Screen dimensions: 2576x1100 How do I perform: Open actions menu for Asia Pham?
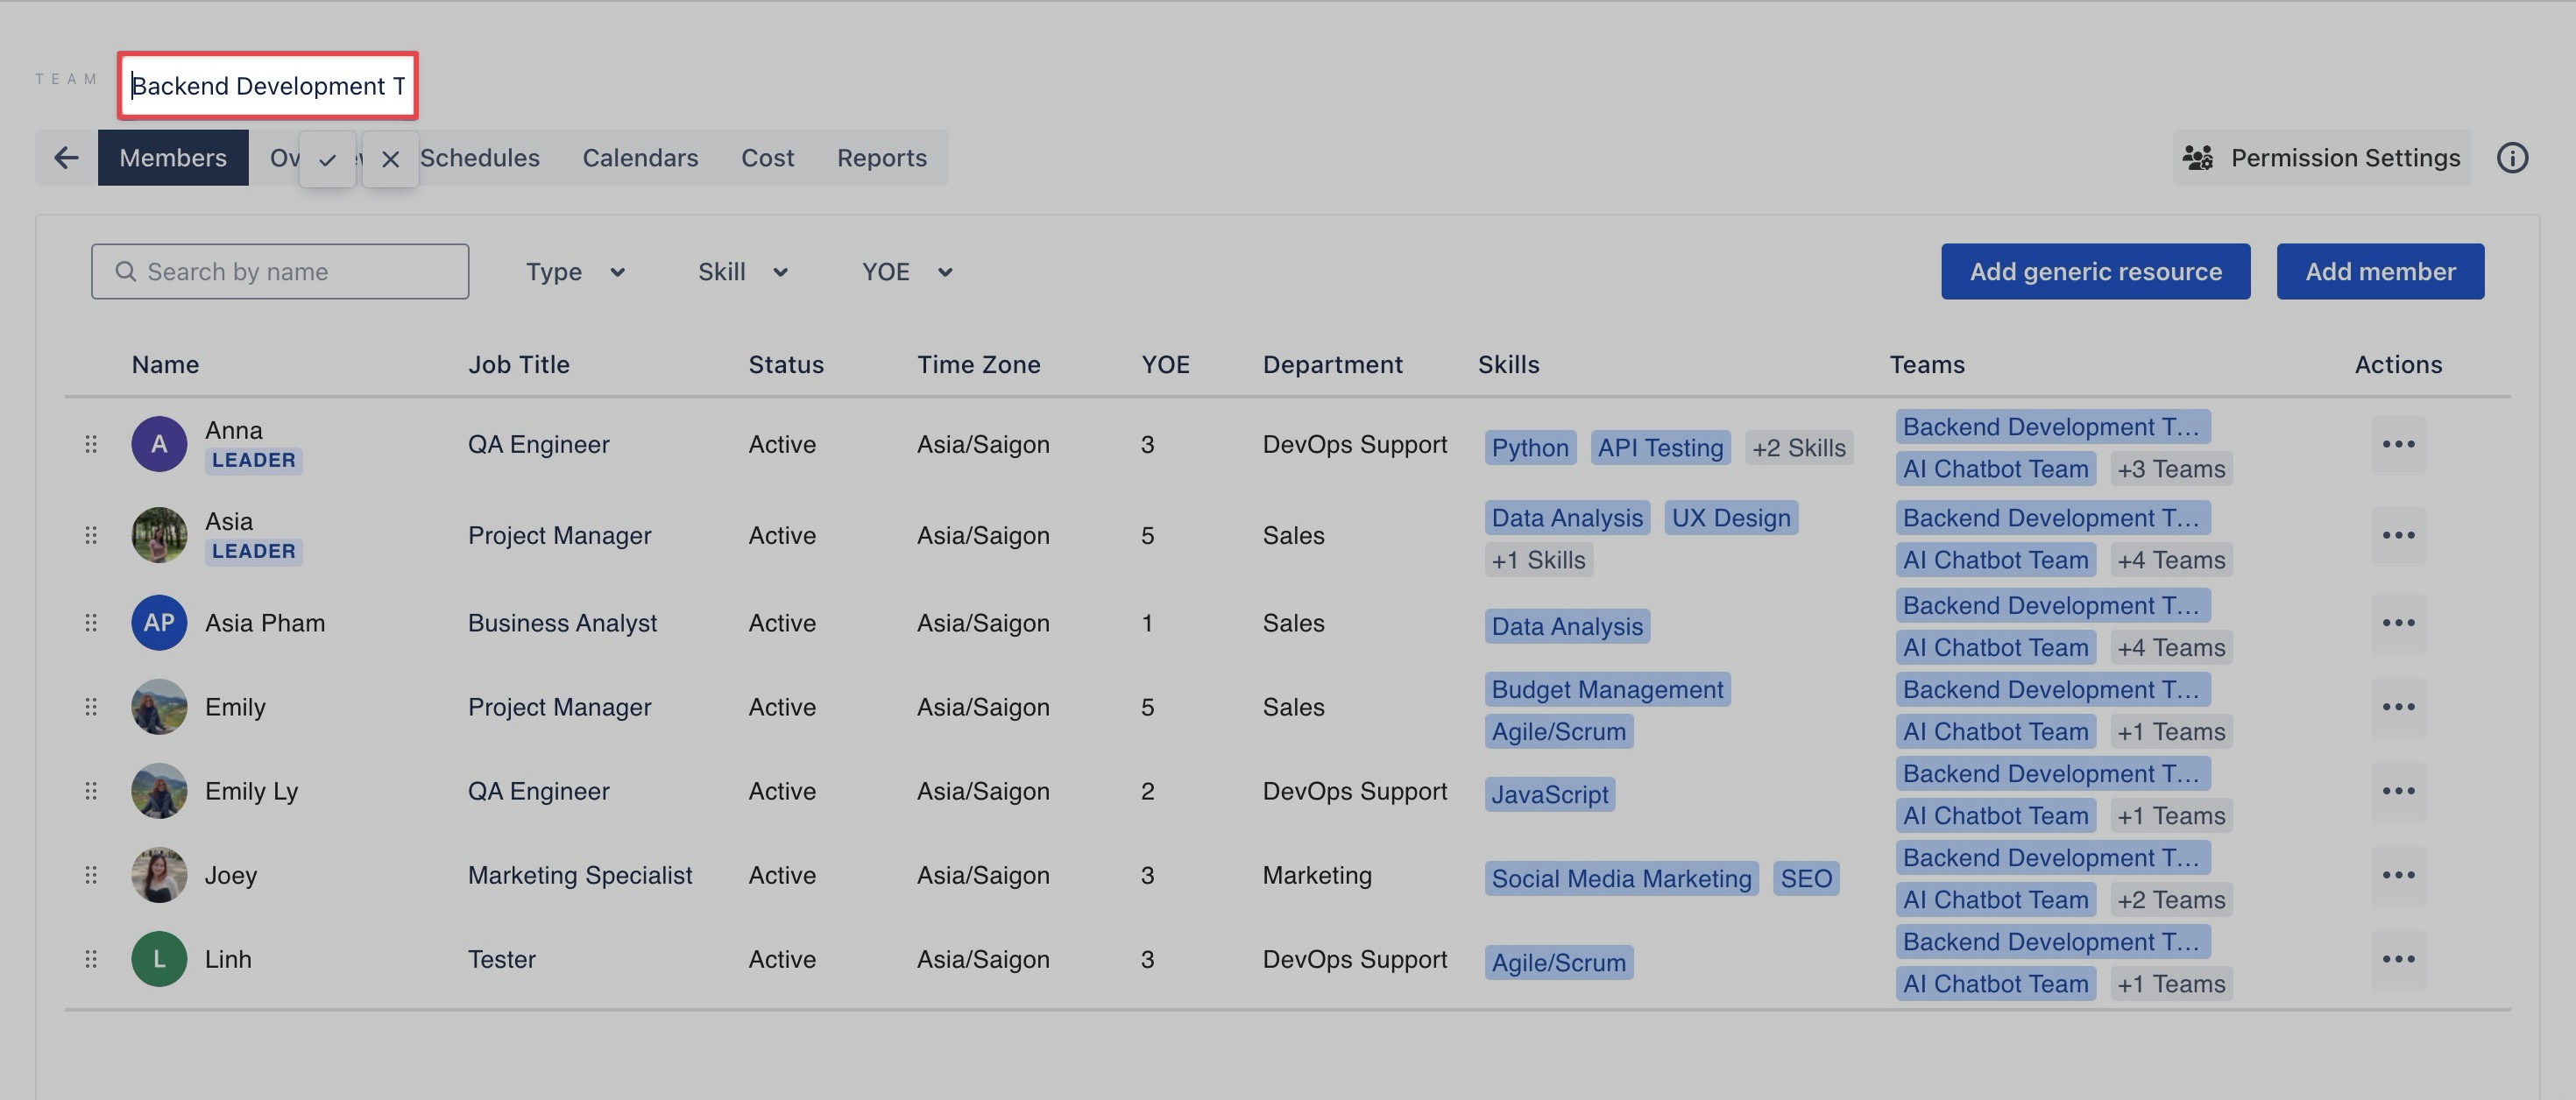coord(2397,623)
